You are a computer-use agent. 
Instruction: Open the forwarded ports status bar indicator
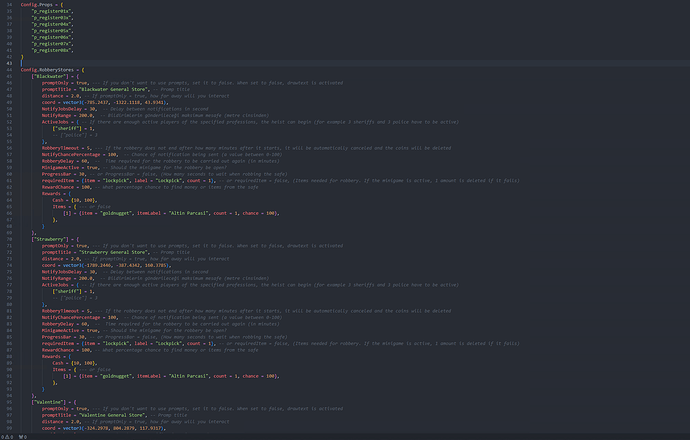(23, 437)
